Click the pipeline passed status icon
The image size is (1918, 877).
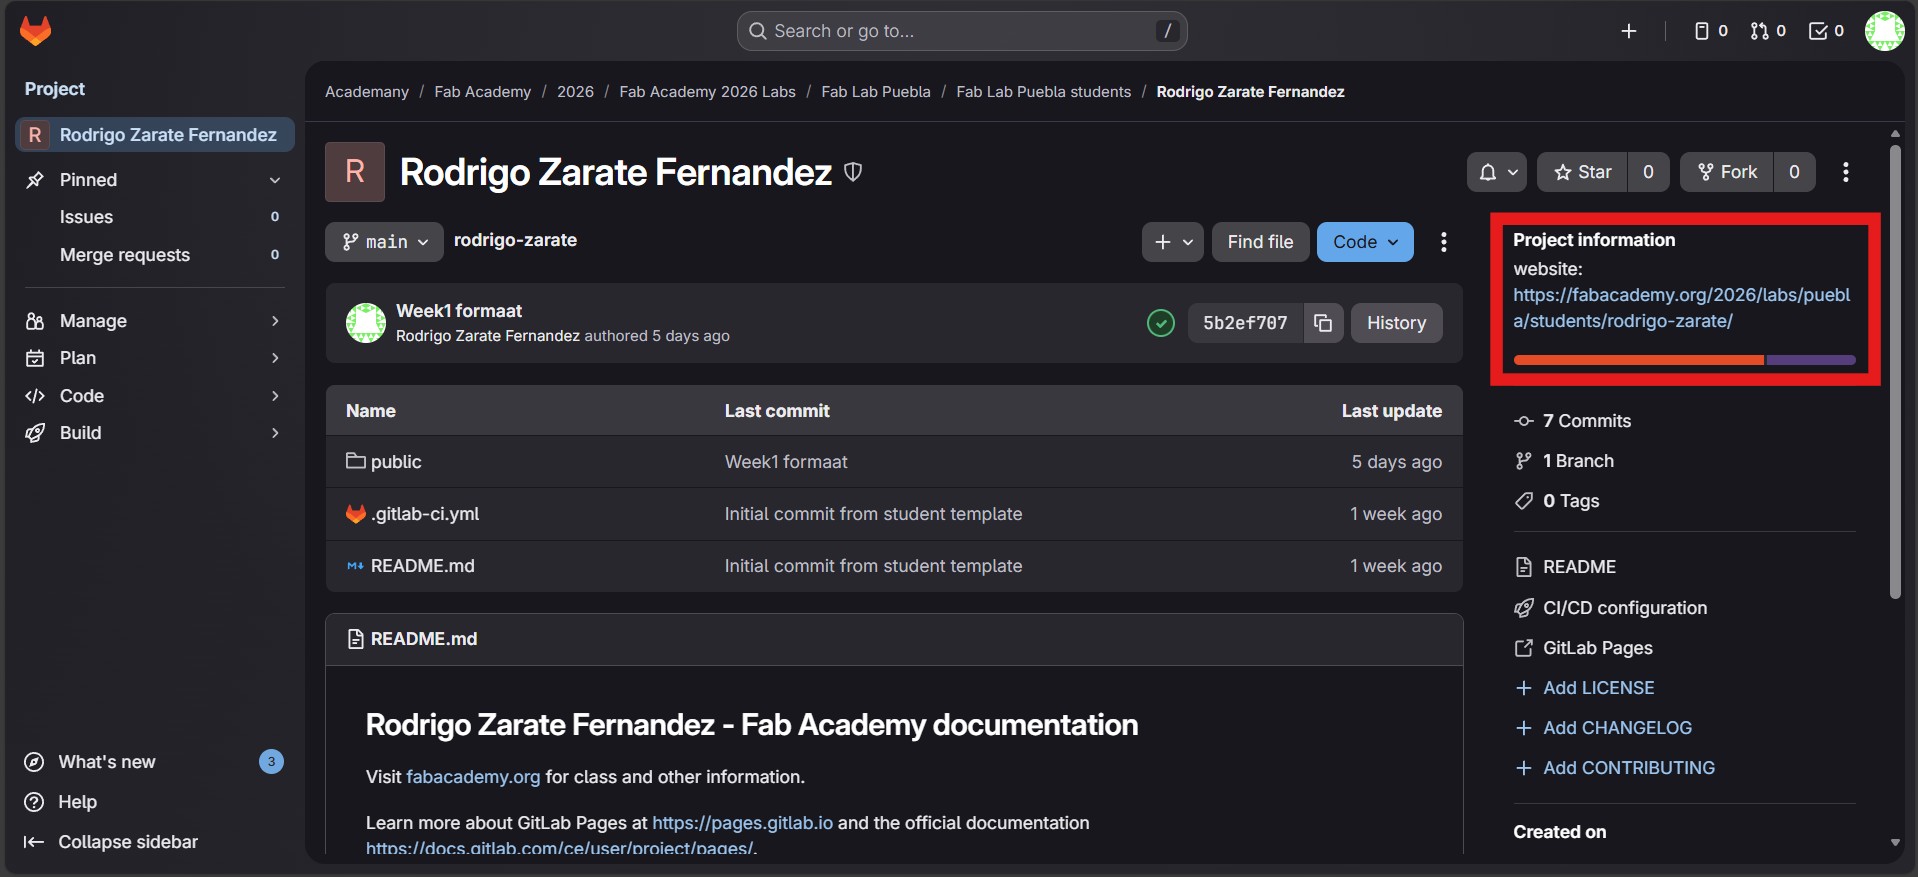point(1161,323)
